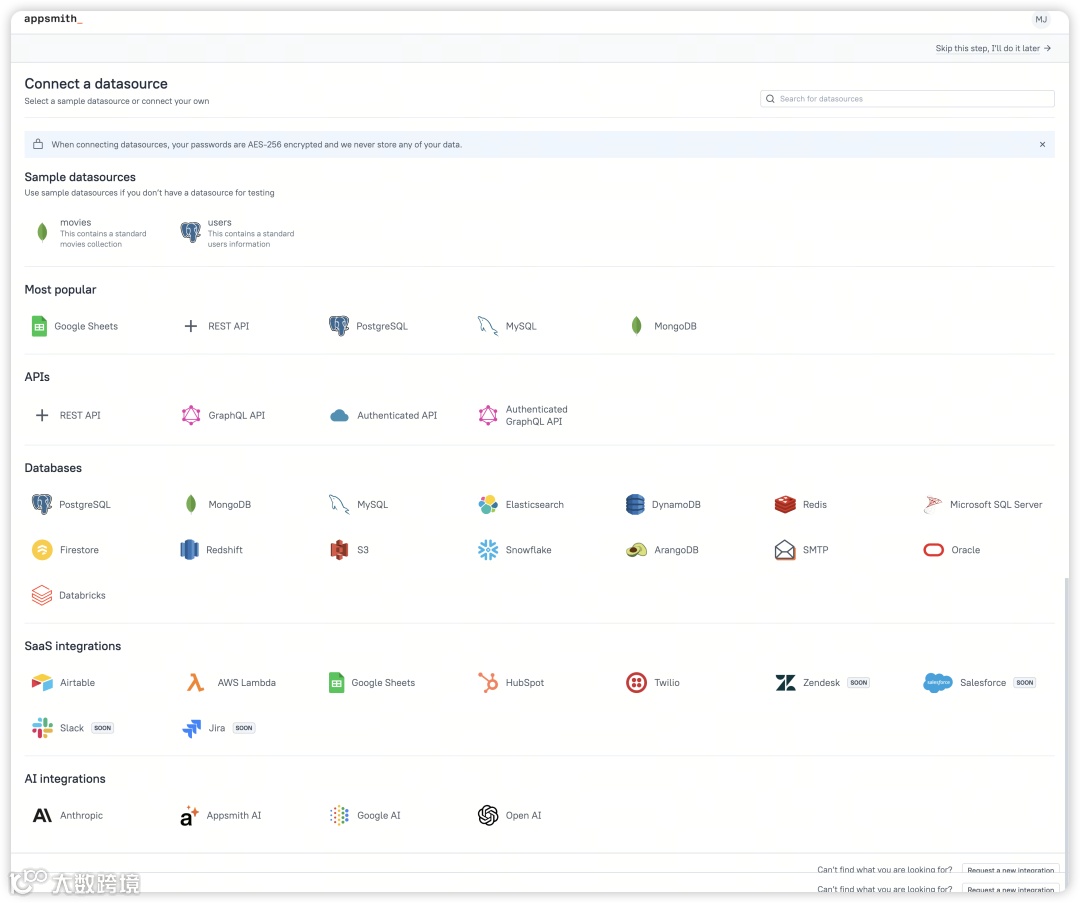The height and width of the screenshot is (903, 1080).
Task: Select the S3 datasource
Action: tap(350, 550)
